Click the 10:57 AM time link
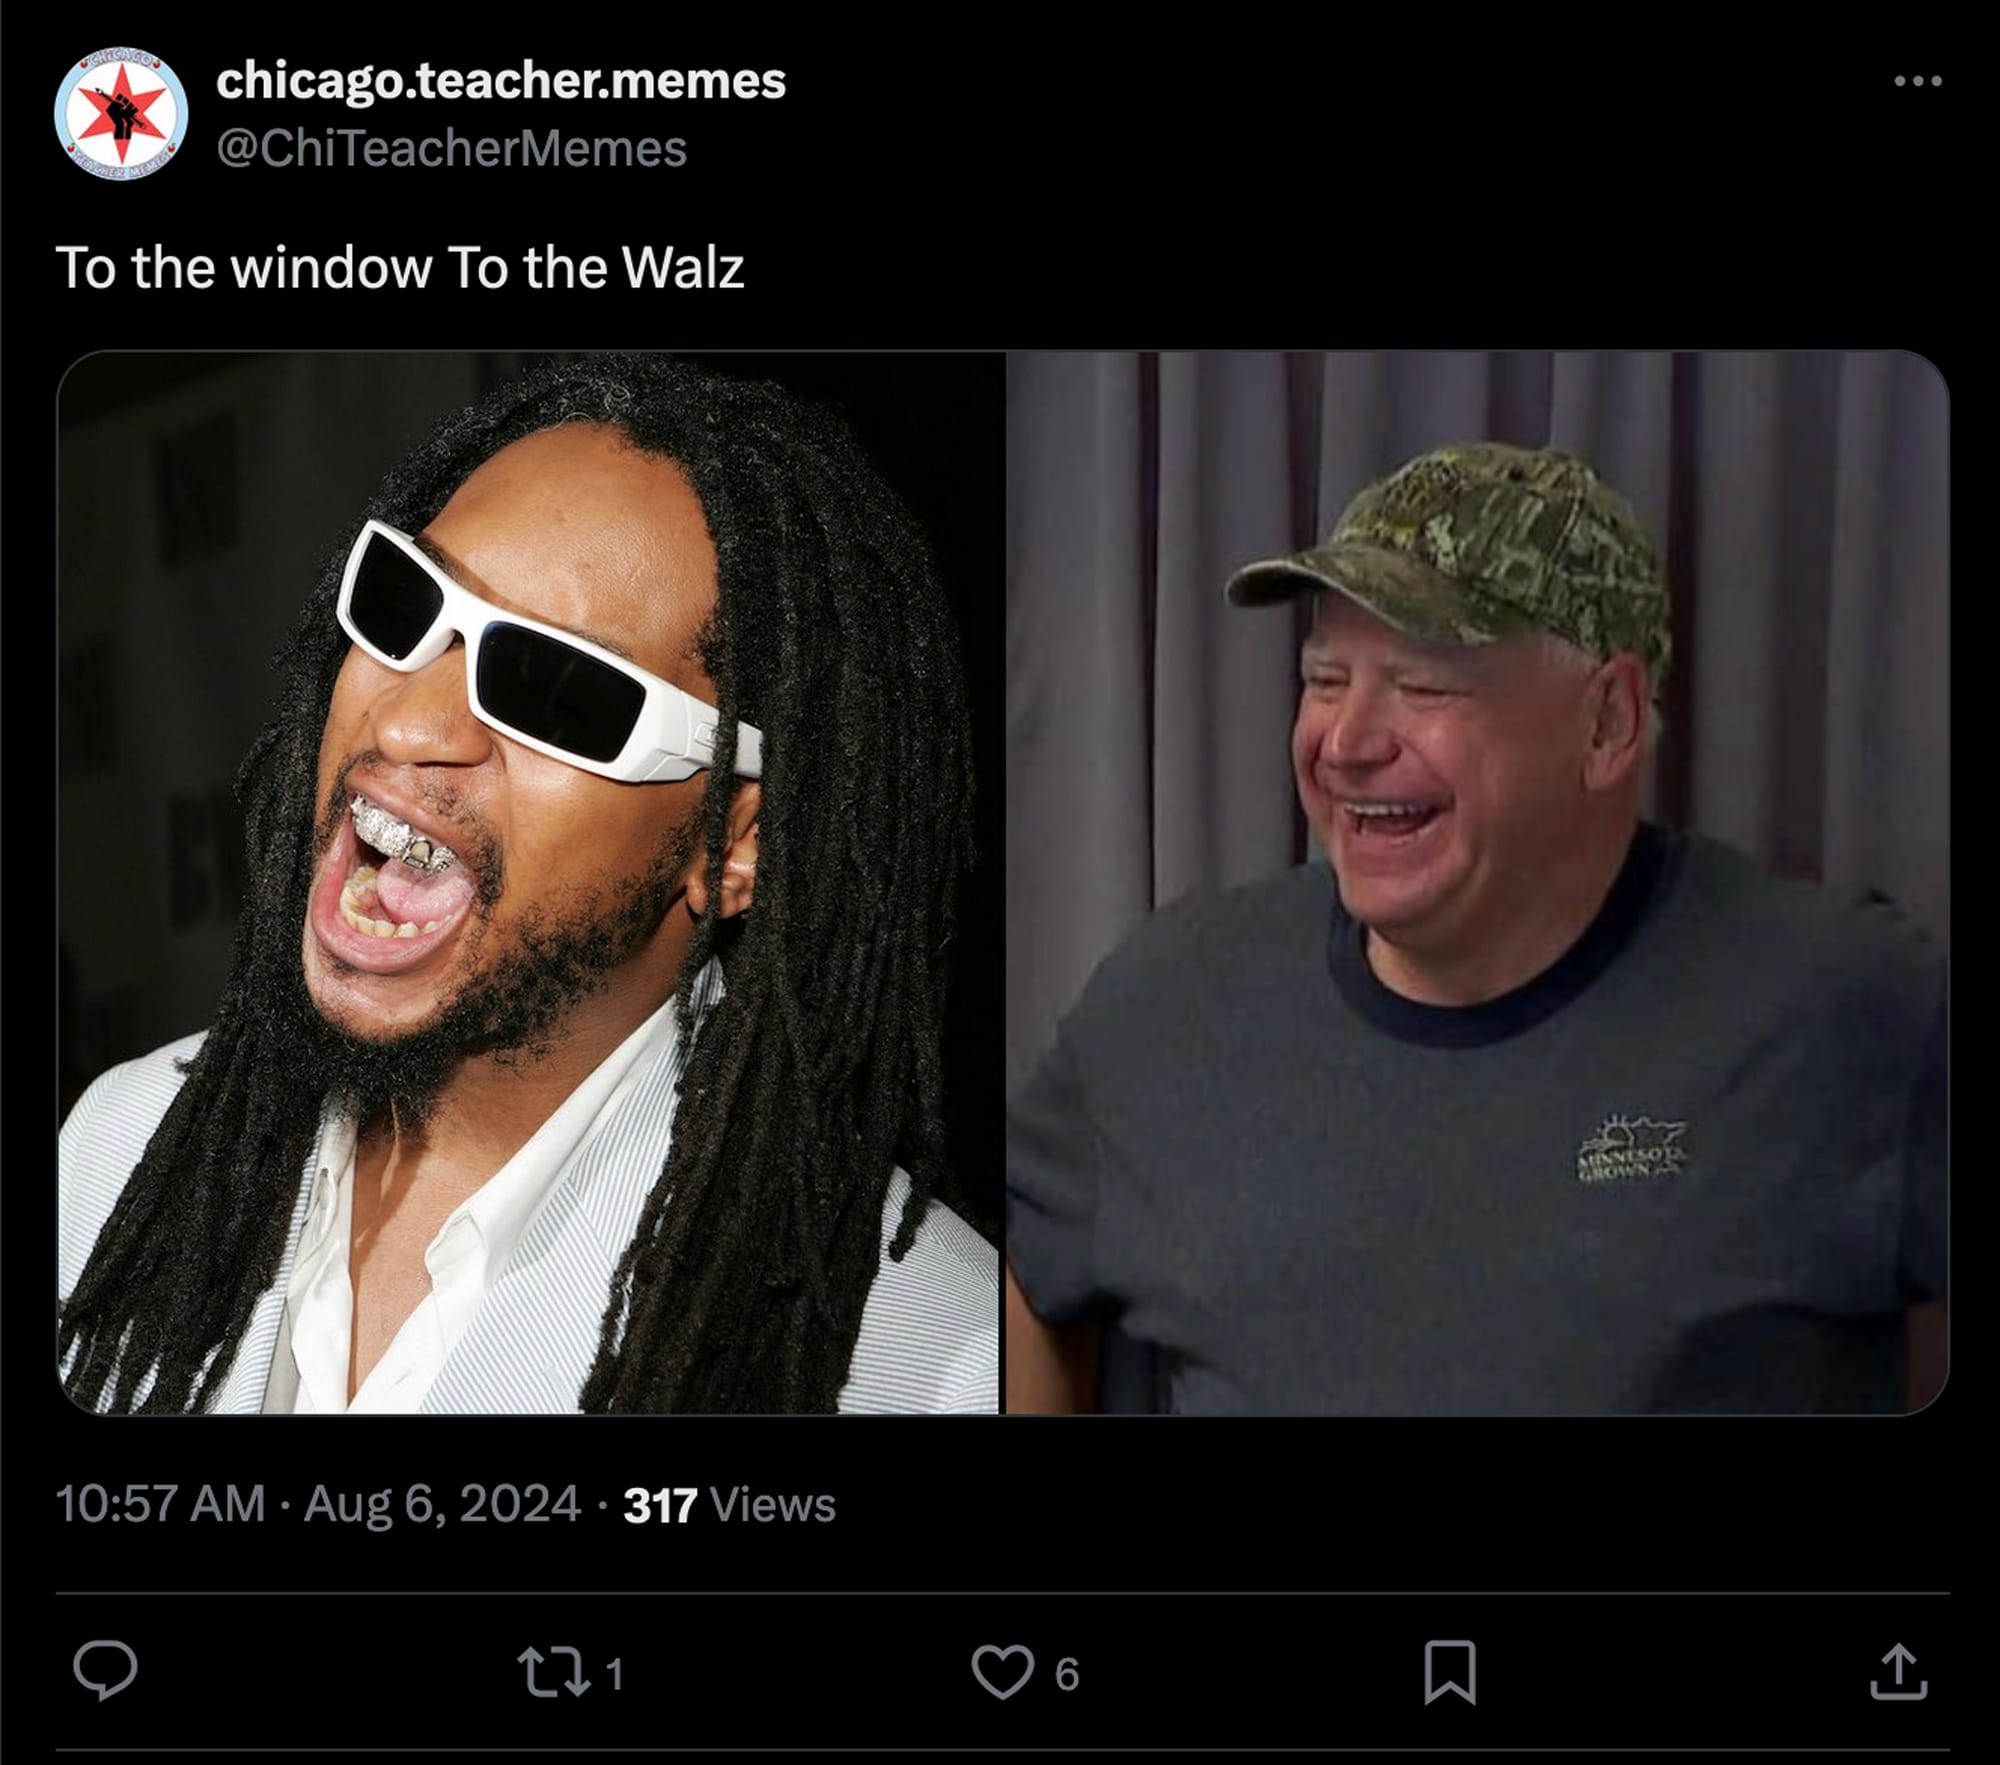This screenshot has width=2000, height=1765. tap(160, 1503)
